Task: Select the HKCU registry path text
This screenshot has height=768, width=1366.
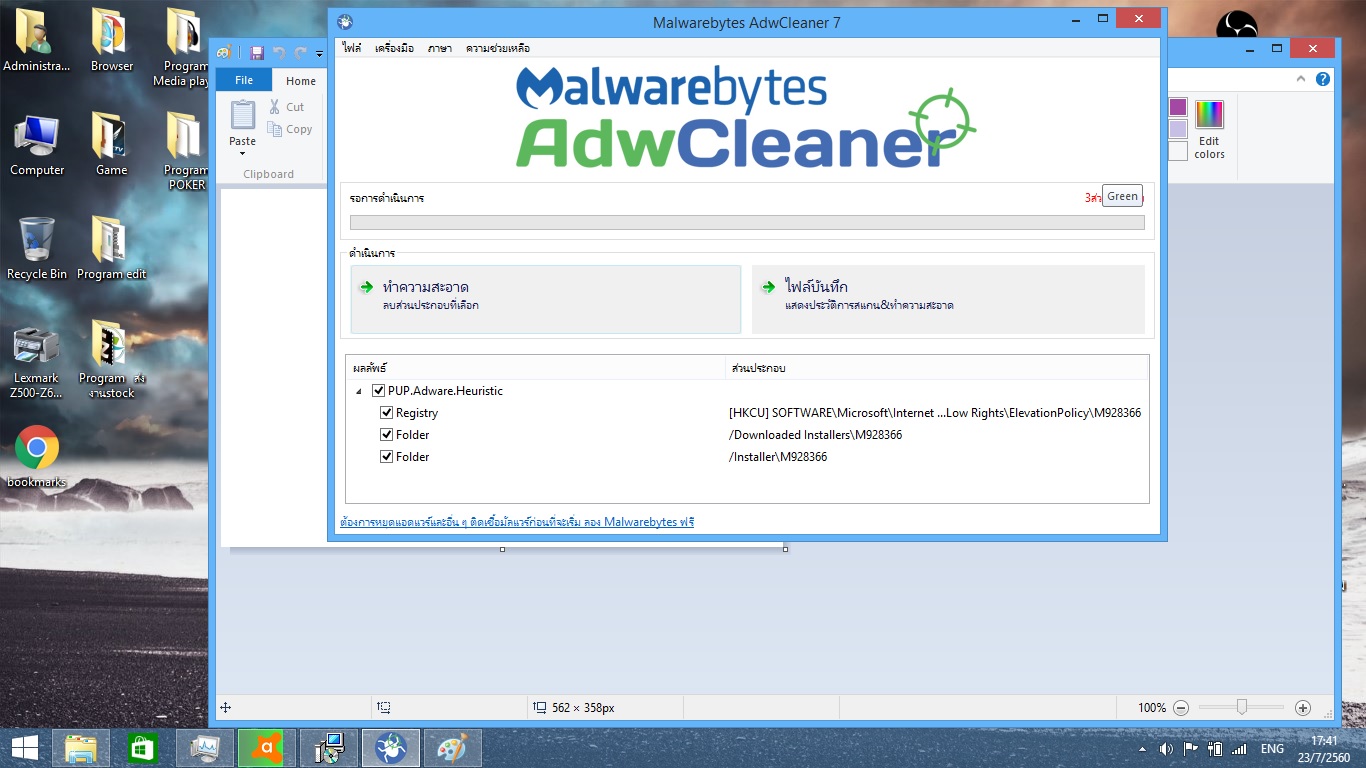Action: (x=935, y=413)
